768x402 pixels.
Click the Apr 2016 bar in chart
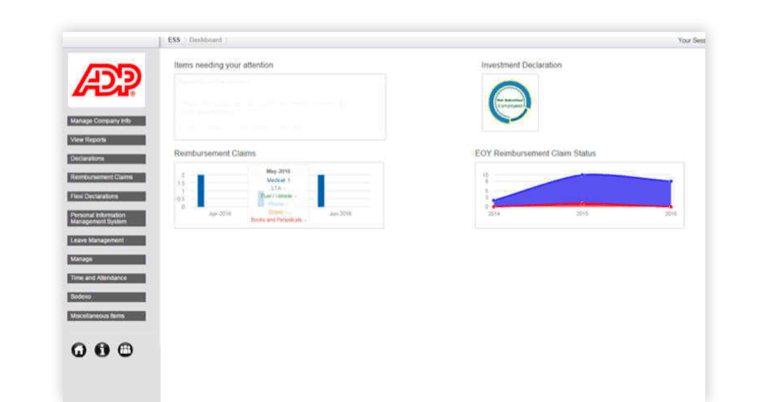pyautogui.click(x=200, y=191)
